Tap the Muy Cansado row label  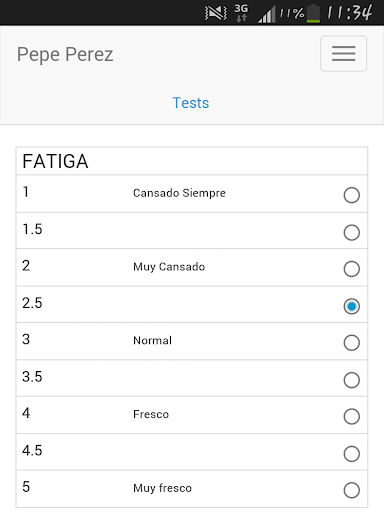[x=169, y=267]
